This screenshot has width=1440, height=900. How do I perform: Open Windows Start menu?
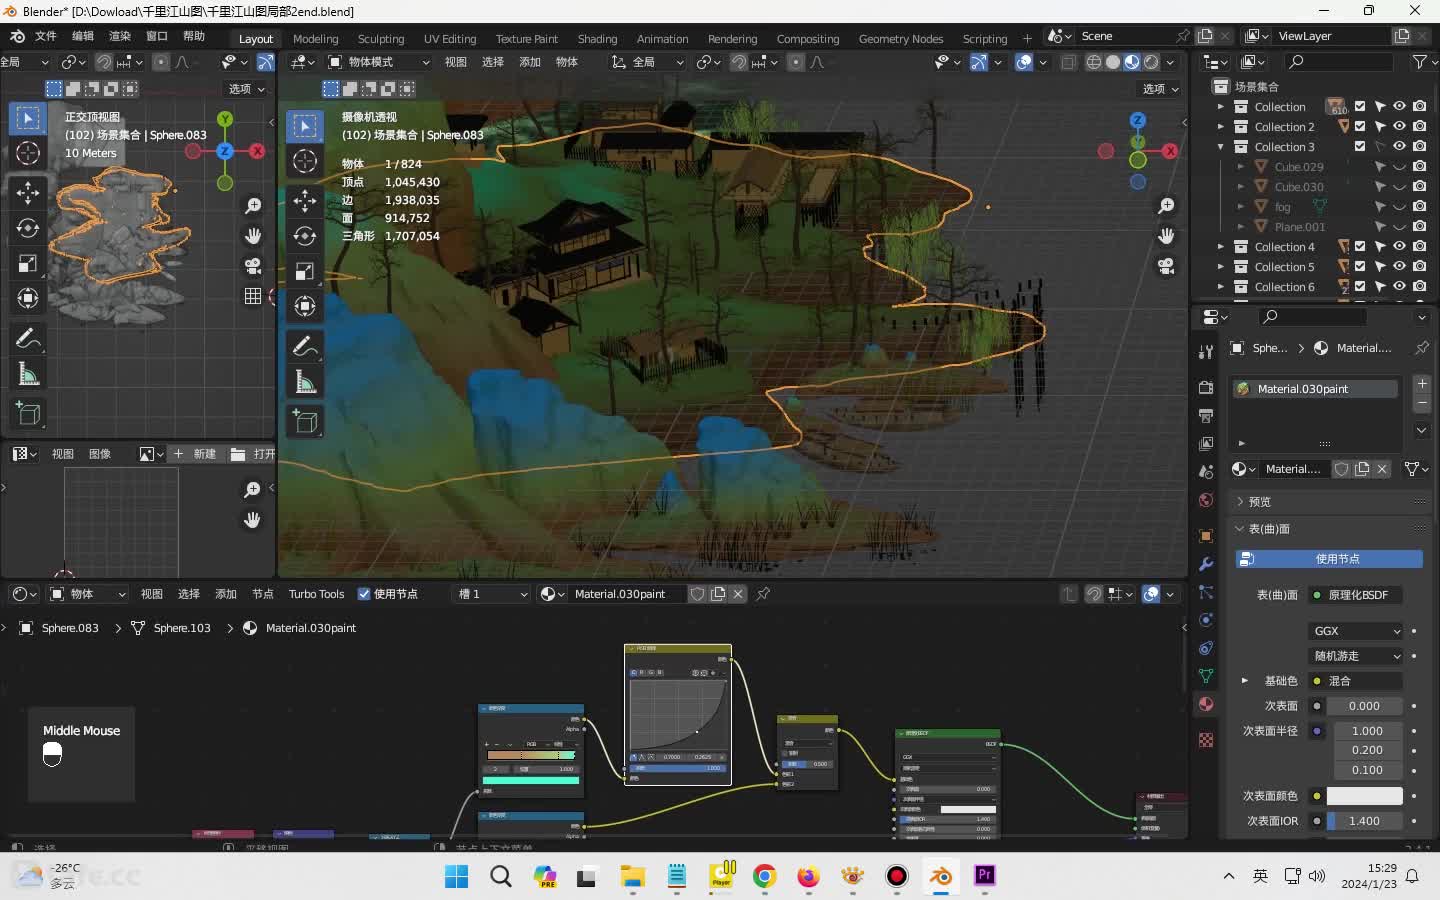coord(456,876)
